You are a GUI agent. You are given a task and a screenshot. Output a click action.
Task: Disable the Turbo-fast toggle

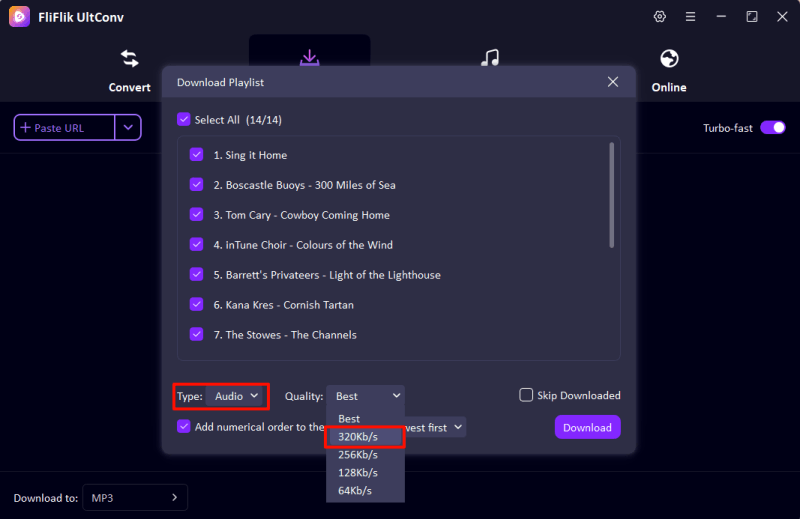[x=772, y=128]
